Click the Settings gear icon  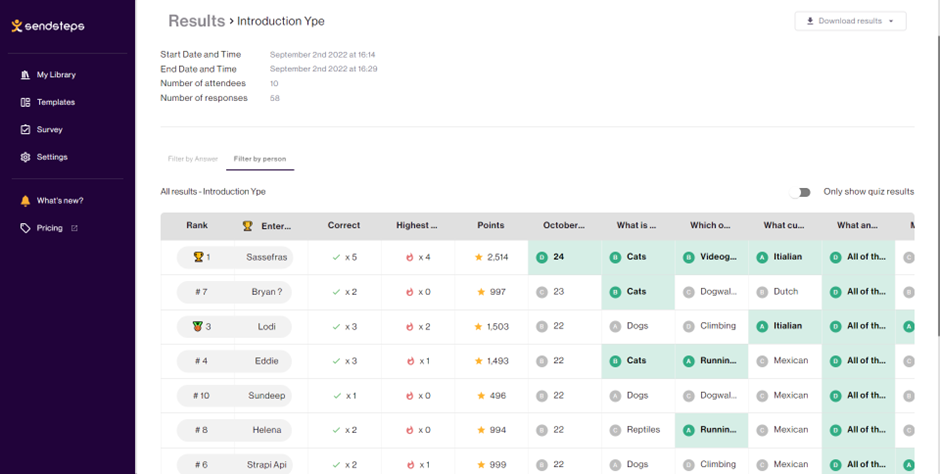pos(25,157)
